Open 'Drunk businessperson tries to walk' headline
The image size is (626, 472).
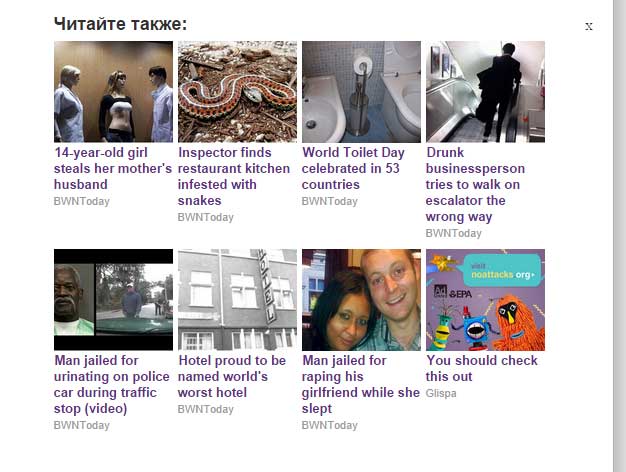click(x=475, y=184)
